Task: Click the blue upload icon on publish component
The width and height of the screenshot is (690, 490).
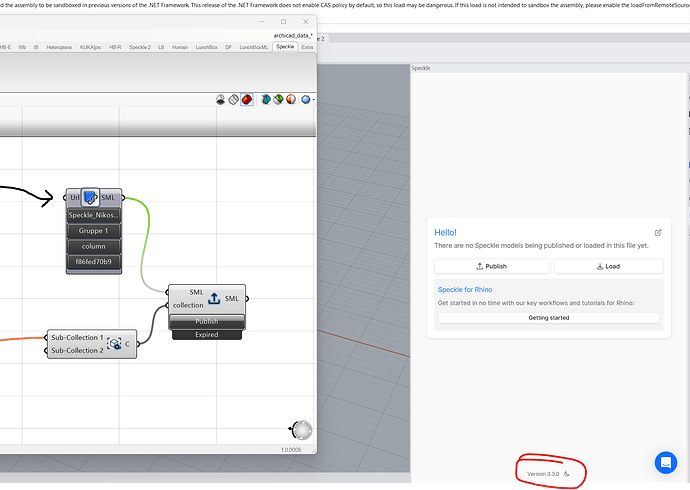Action: [x=214, y=298]
